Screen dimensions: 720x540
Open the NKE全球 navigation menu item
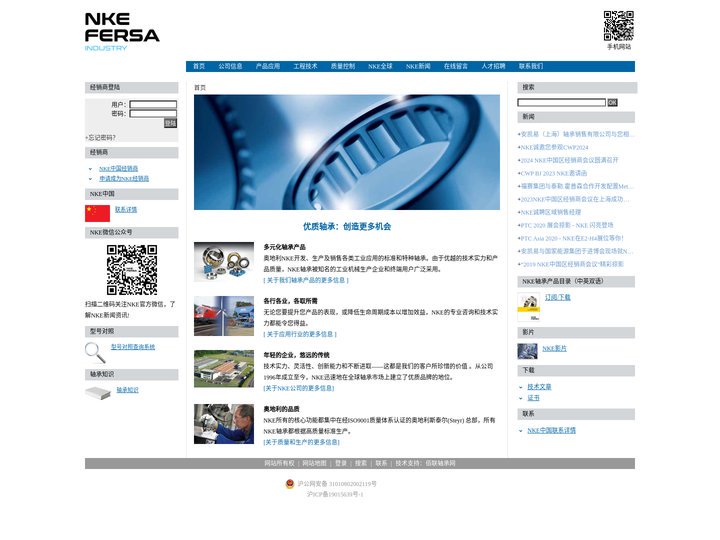tap(380, 66)
